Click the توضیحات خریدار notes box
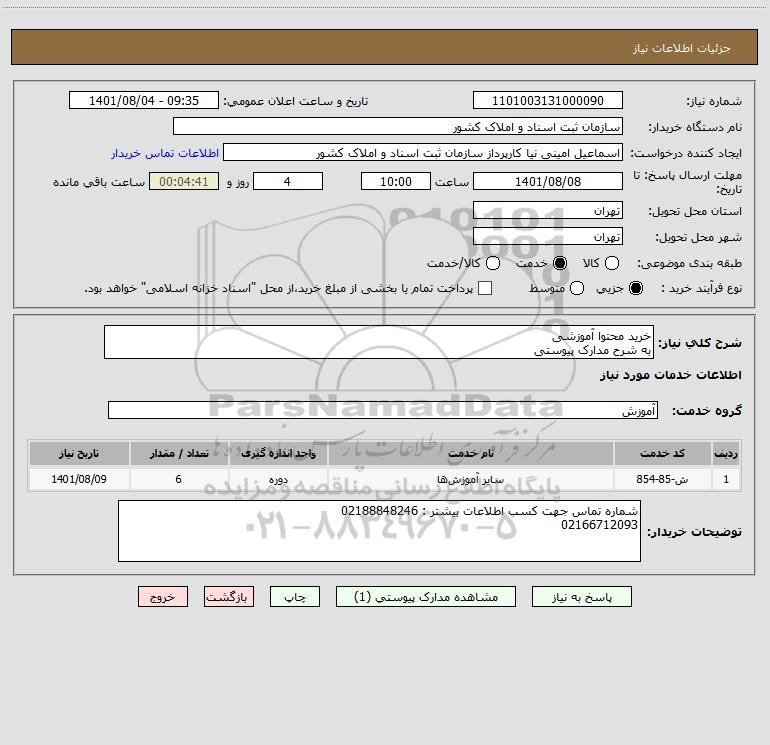The height and width of the screenshot is (745, 770). click(379, 531)
